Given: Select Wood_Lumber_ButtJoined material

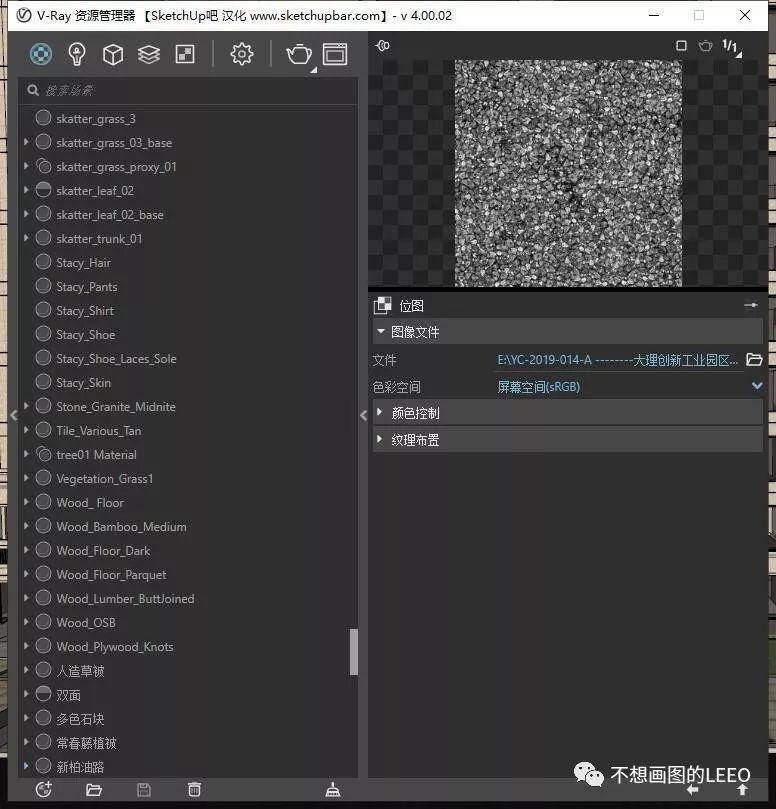Looking at the screenshot, I should (x=125, y=598).
